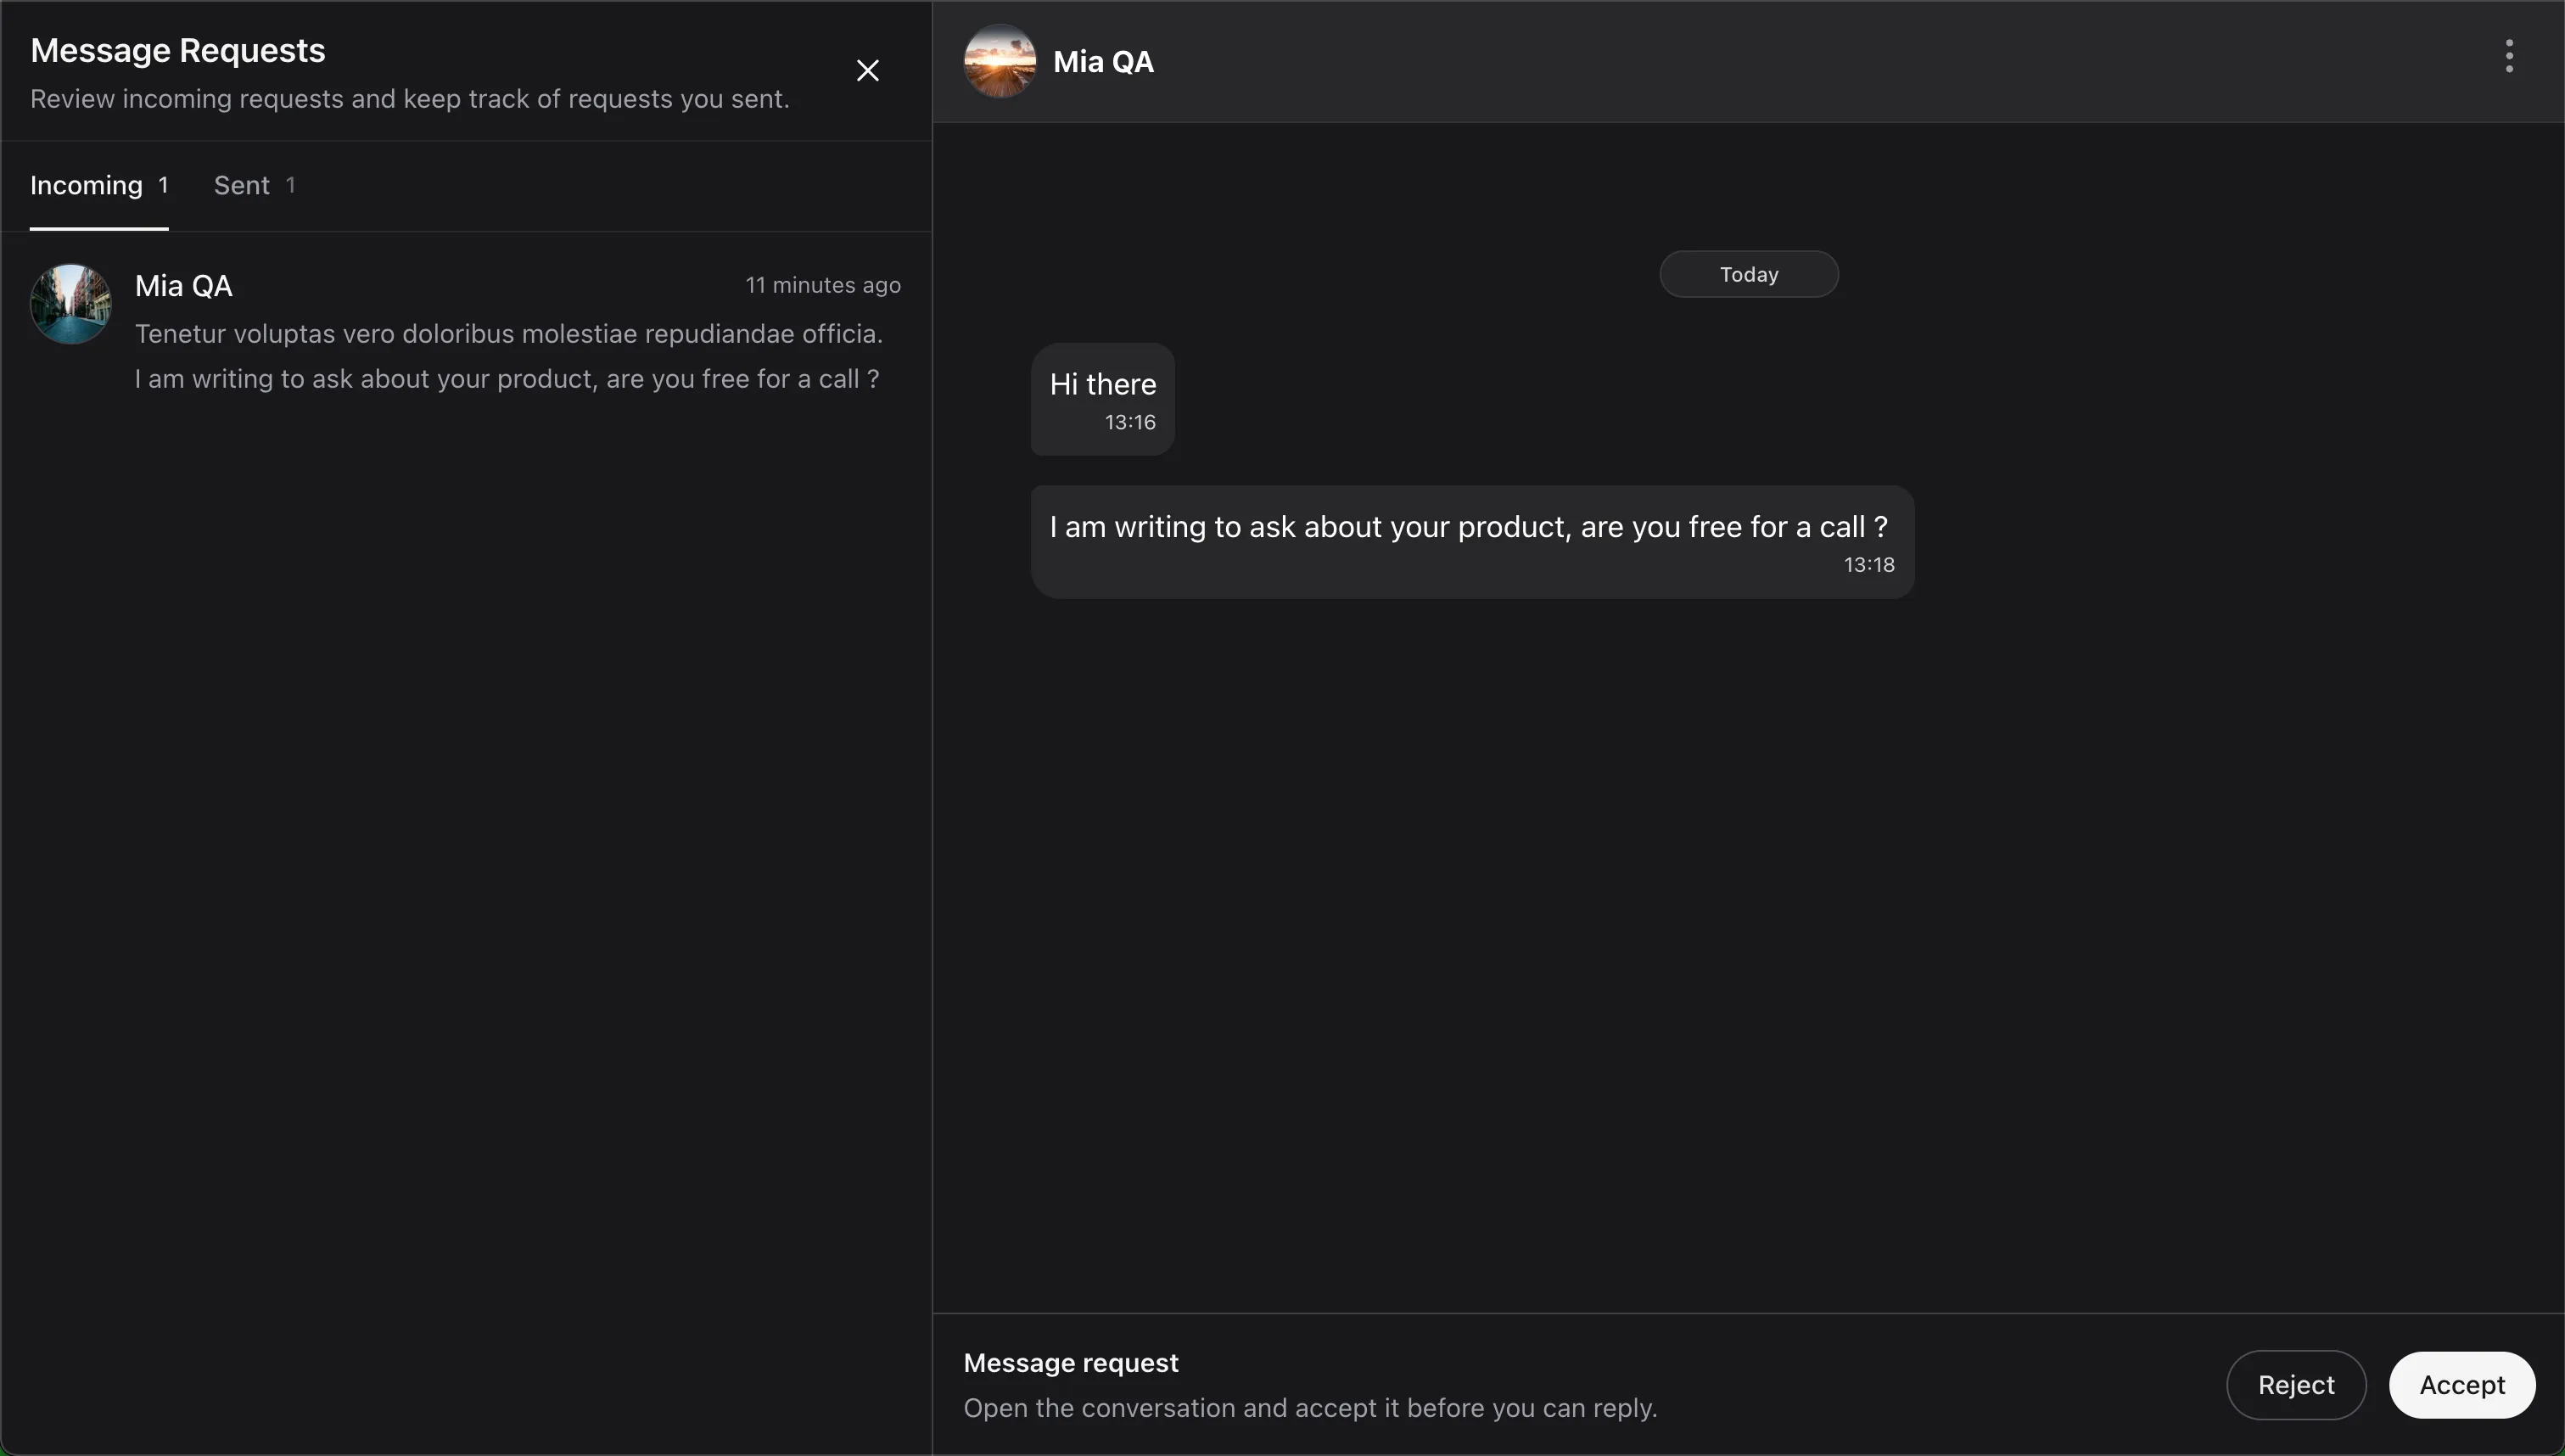The height and width of the screenshot is (1456, 2565).
Task: Click the product call preview text in the list
Action: [x=507, y=379]
